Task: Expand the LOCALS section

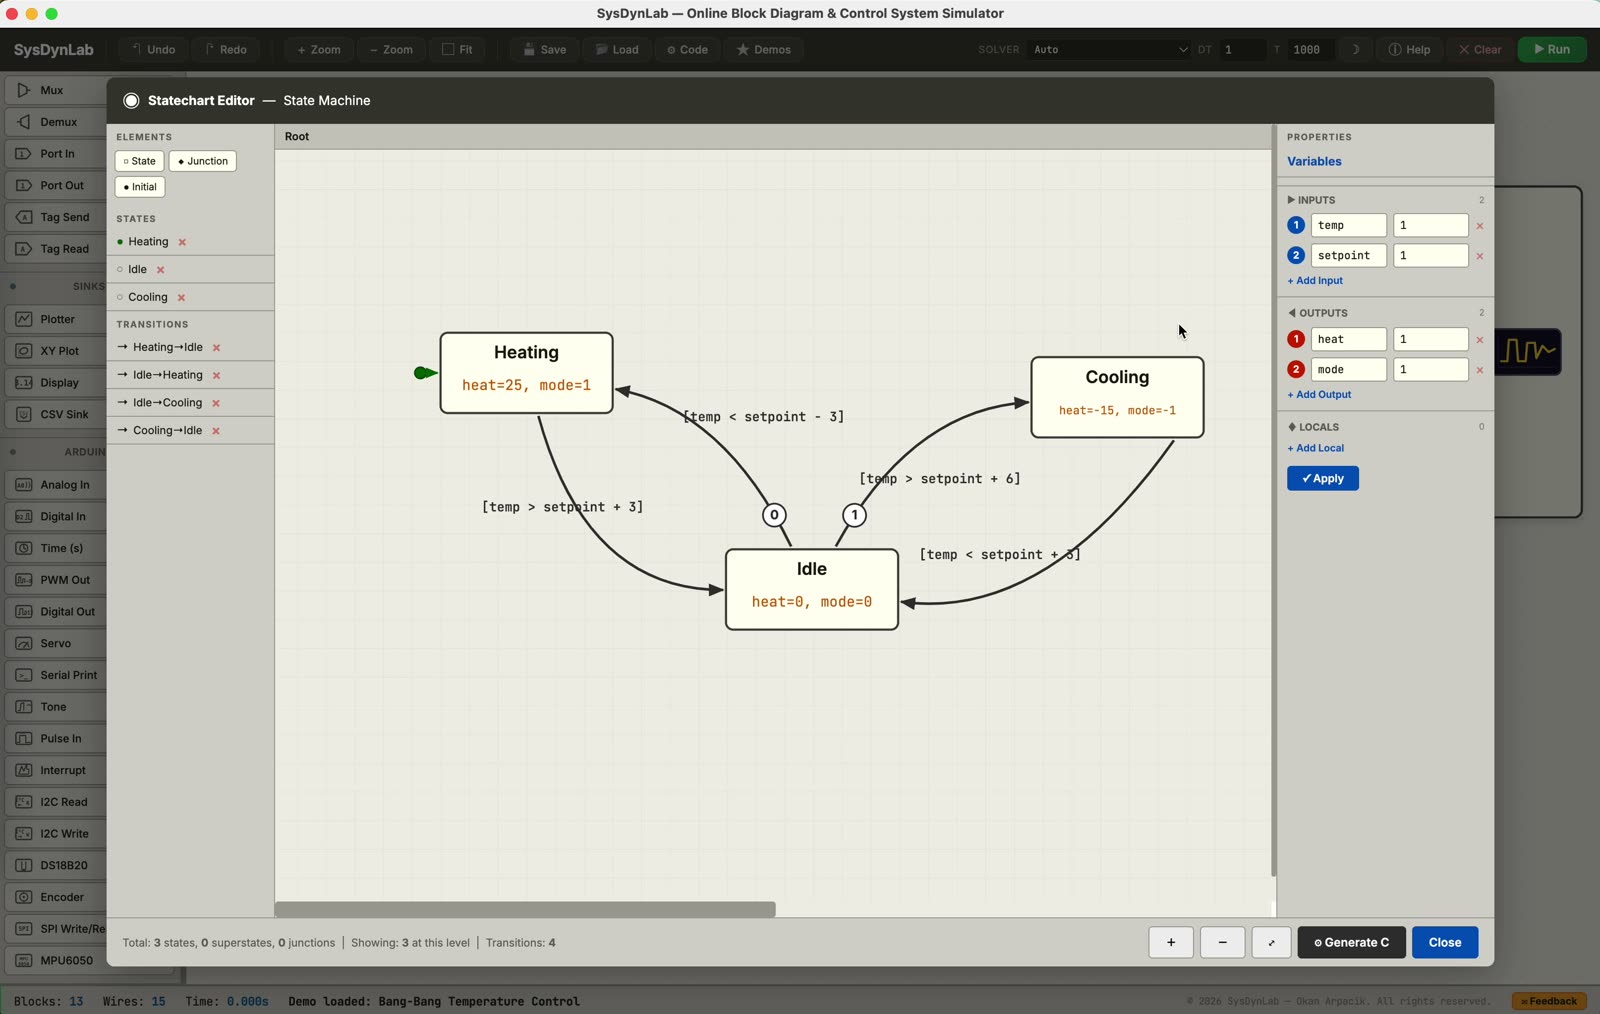Action: pyautogui.click(x=1313, y=427)
